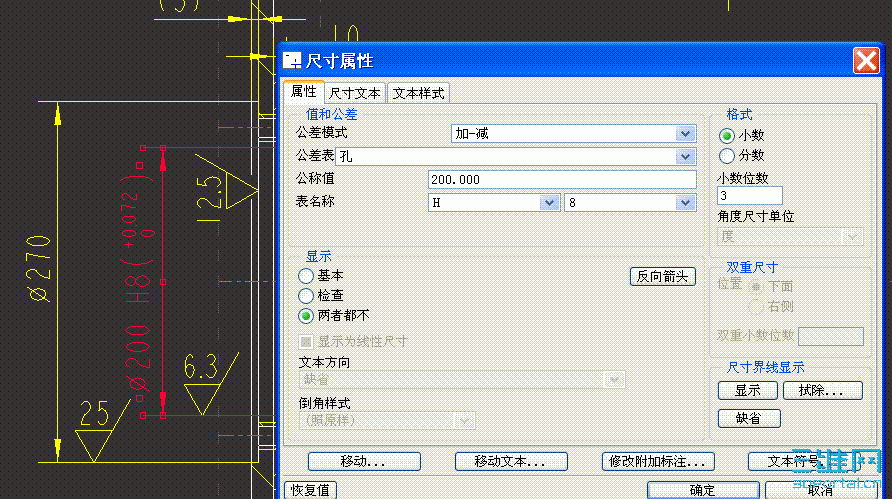The width and height of the screenshot is (892, 499).
Task: Switch to the 属性 tab
Action: tap(304, 92)
